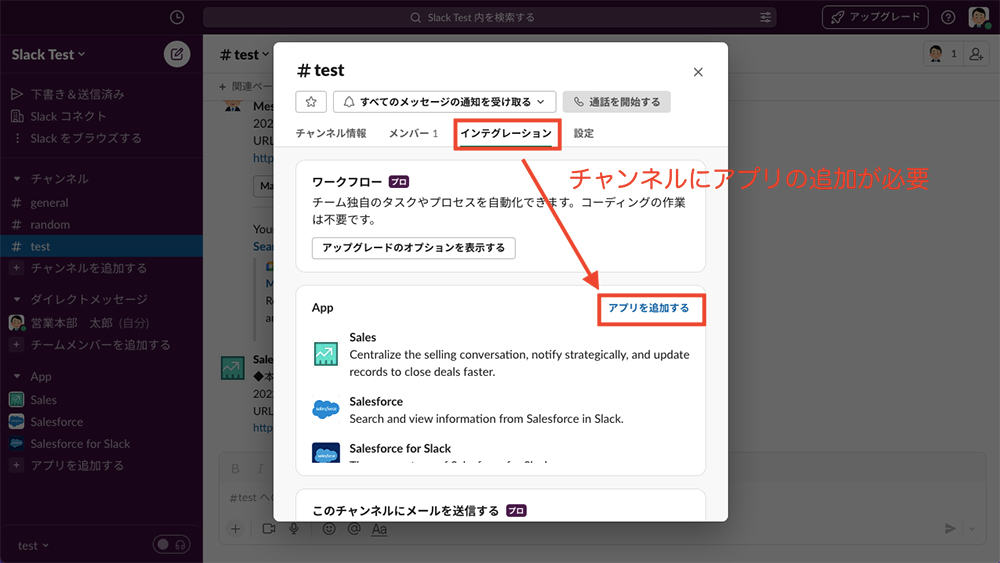Open the random channel
Viewport: 1000px width, 563px height.
50,224
